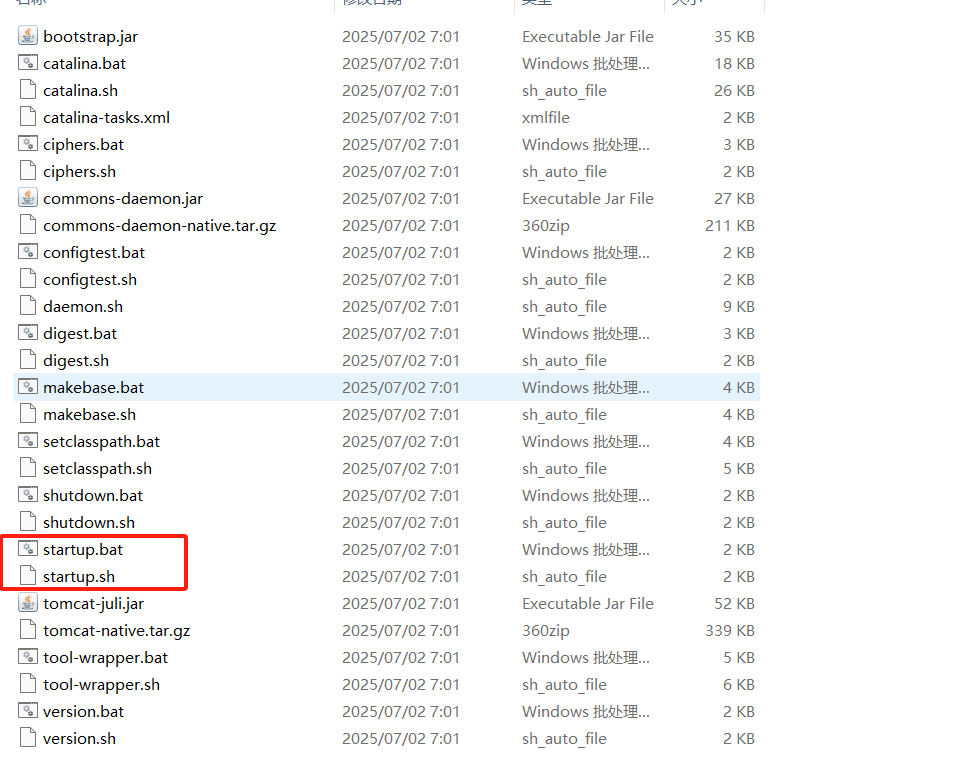956x771 pixels.
Task: Click the bootstrap.jar Java file icon
Action: (28, 36)
